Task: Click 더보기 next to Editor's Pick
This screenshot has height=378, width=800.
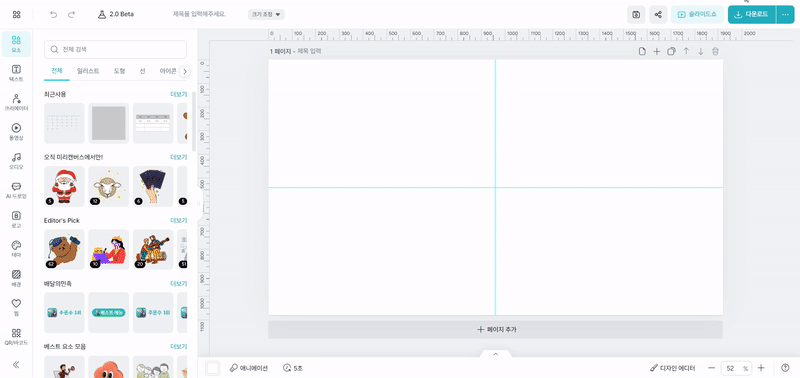Action: click(x=178, y=220)
